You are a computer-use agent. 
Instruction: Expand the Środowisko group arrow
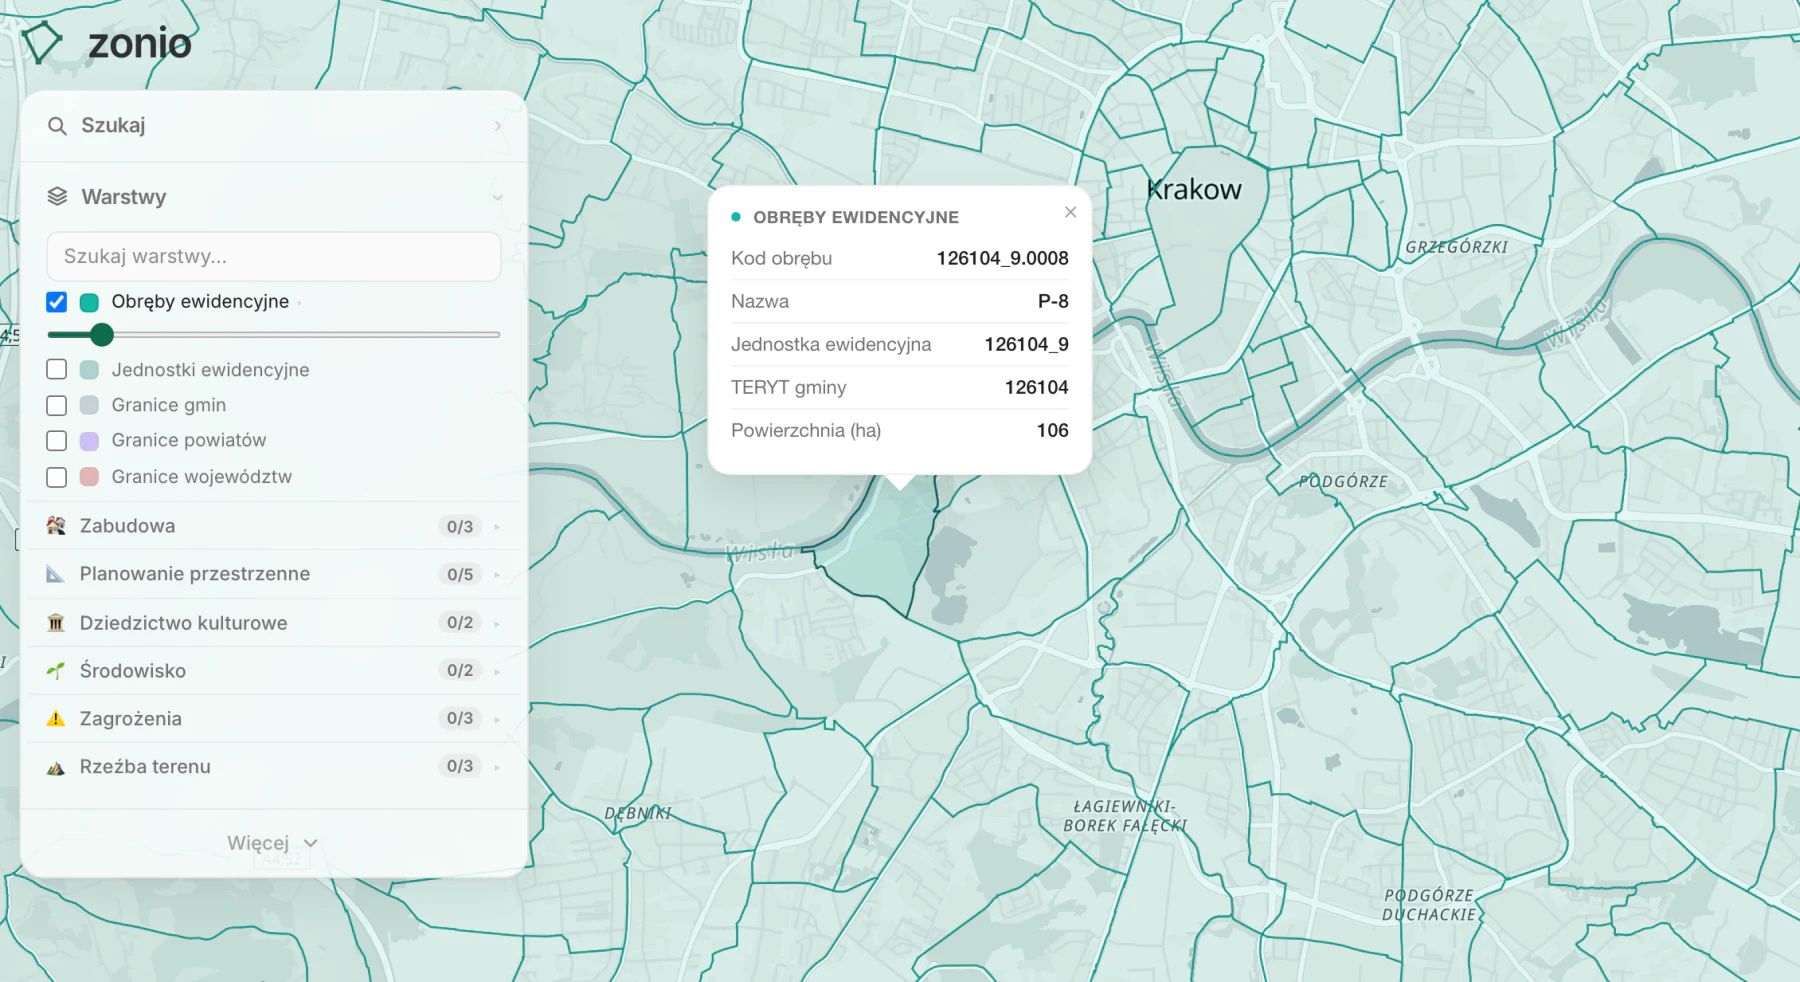497,671
